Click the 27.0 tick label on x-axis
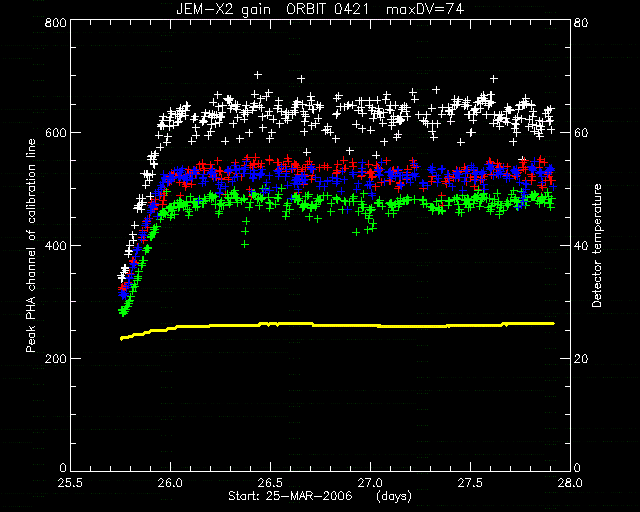The width and height of the screenshot is (640, 512). (x=370, y=483)
